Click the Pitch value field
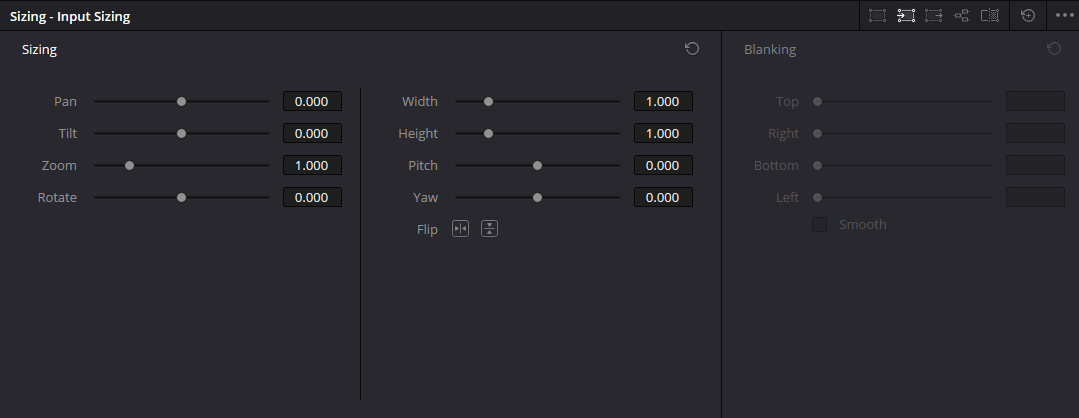The width and height of the screenshot is (1079, 418). point(663,165)
